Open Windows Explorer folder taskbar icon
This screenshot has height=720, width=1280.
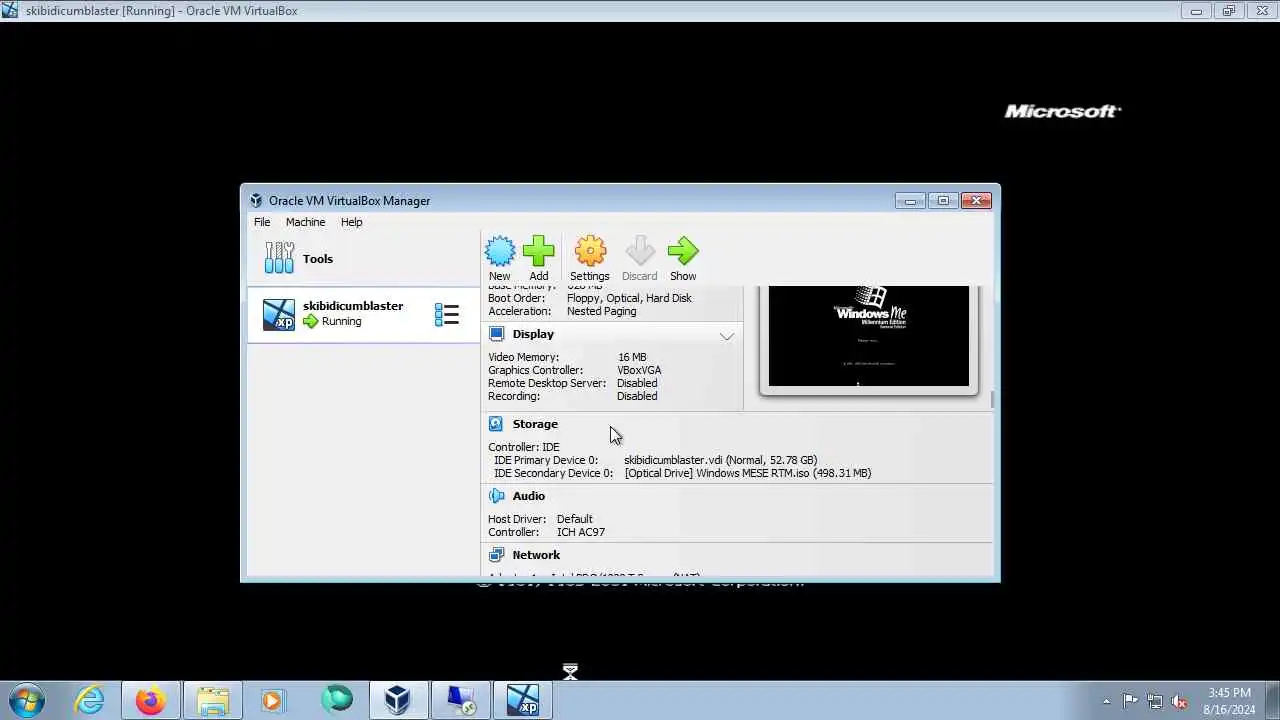click(x=213, y=700)
